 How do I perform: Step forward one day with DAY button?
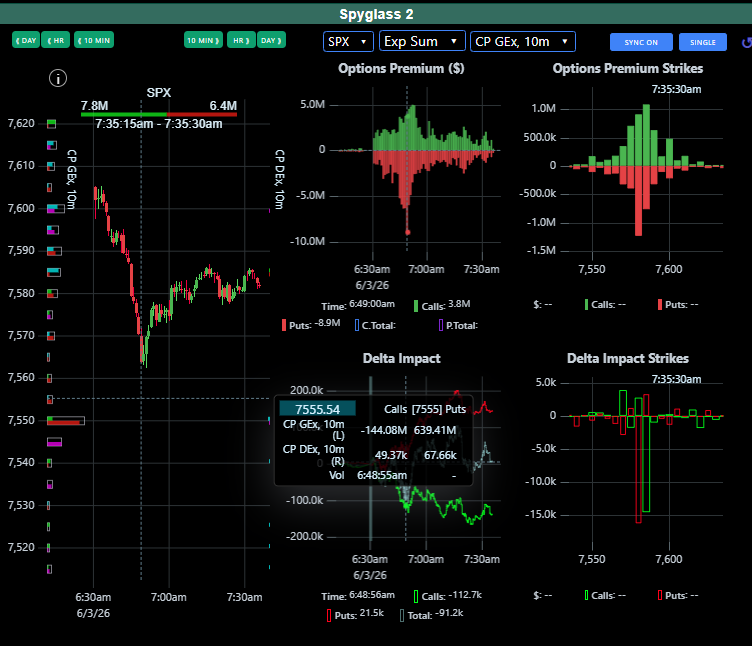271,40
